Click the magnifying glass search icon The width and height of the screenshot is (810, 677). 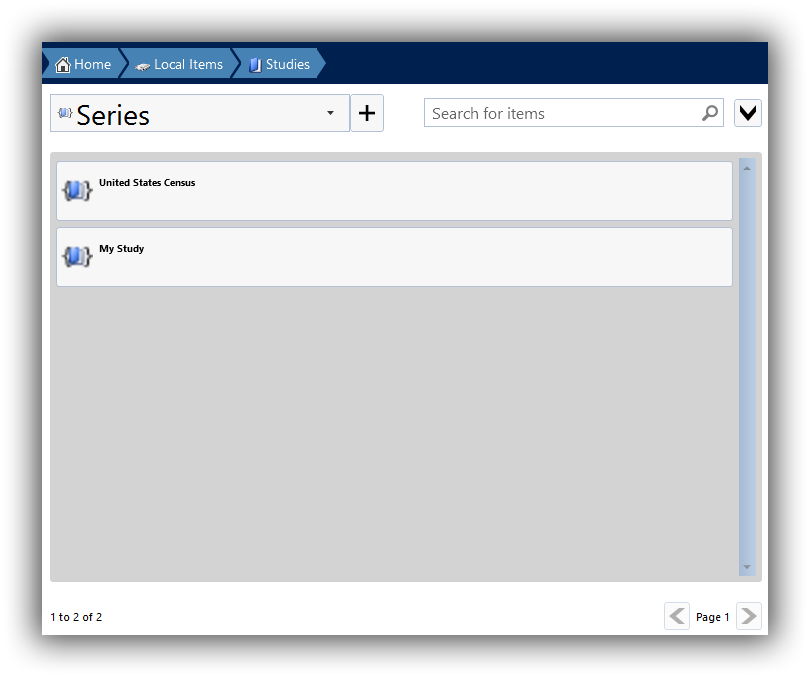tap(710, 113)
